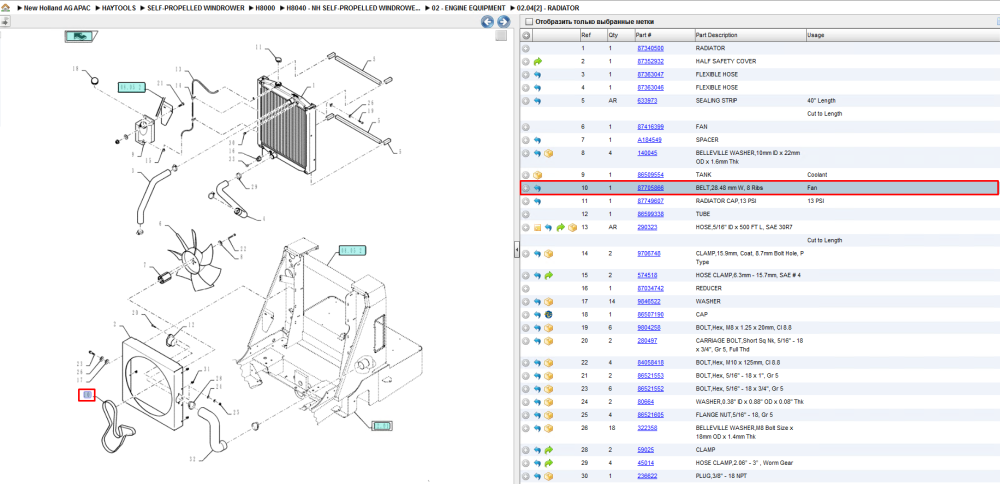Click green forward arrow in CLAMP 59025 row

548,450
